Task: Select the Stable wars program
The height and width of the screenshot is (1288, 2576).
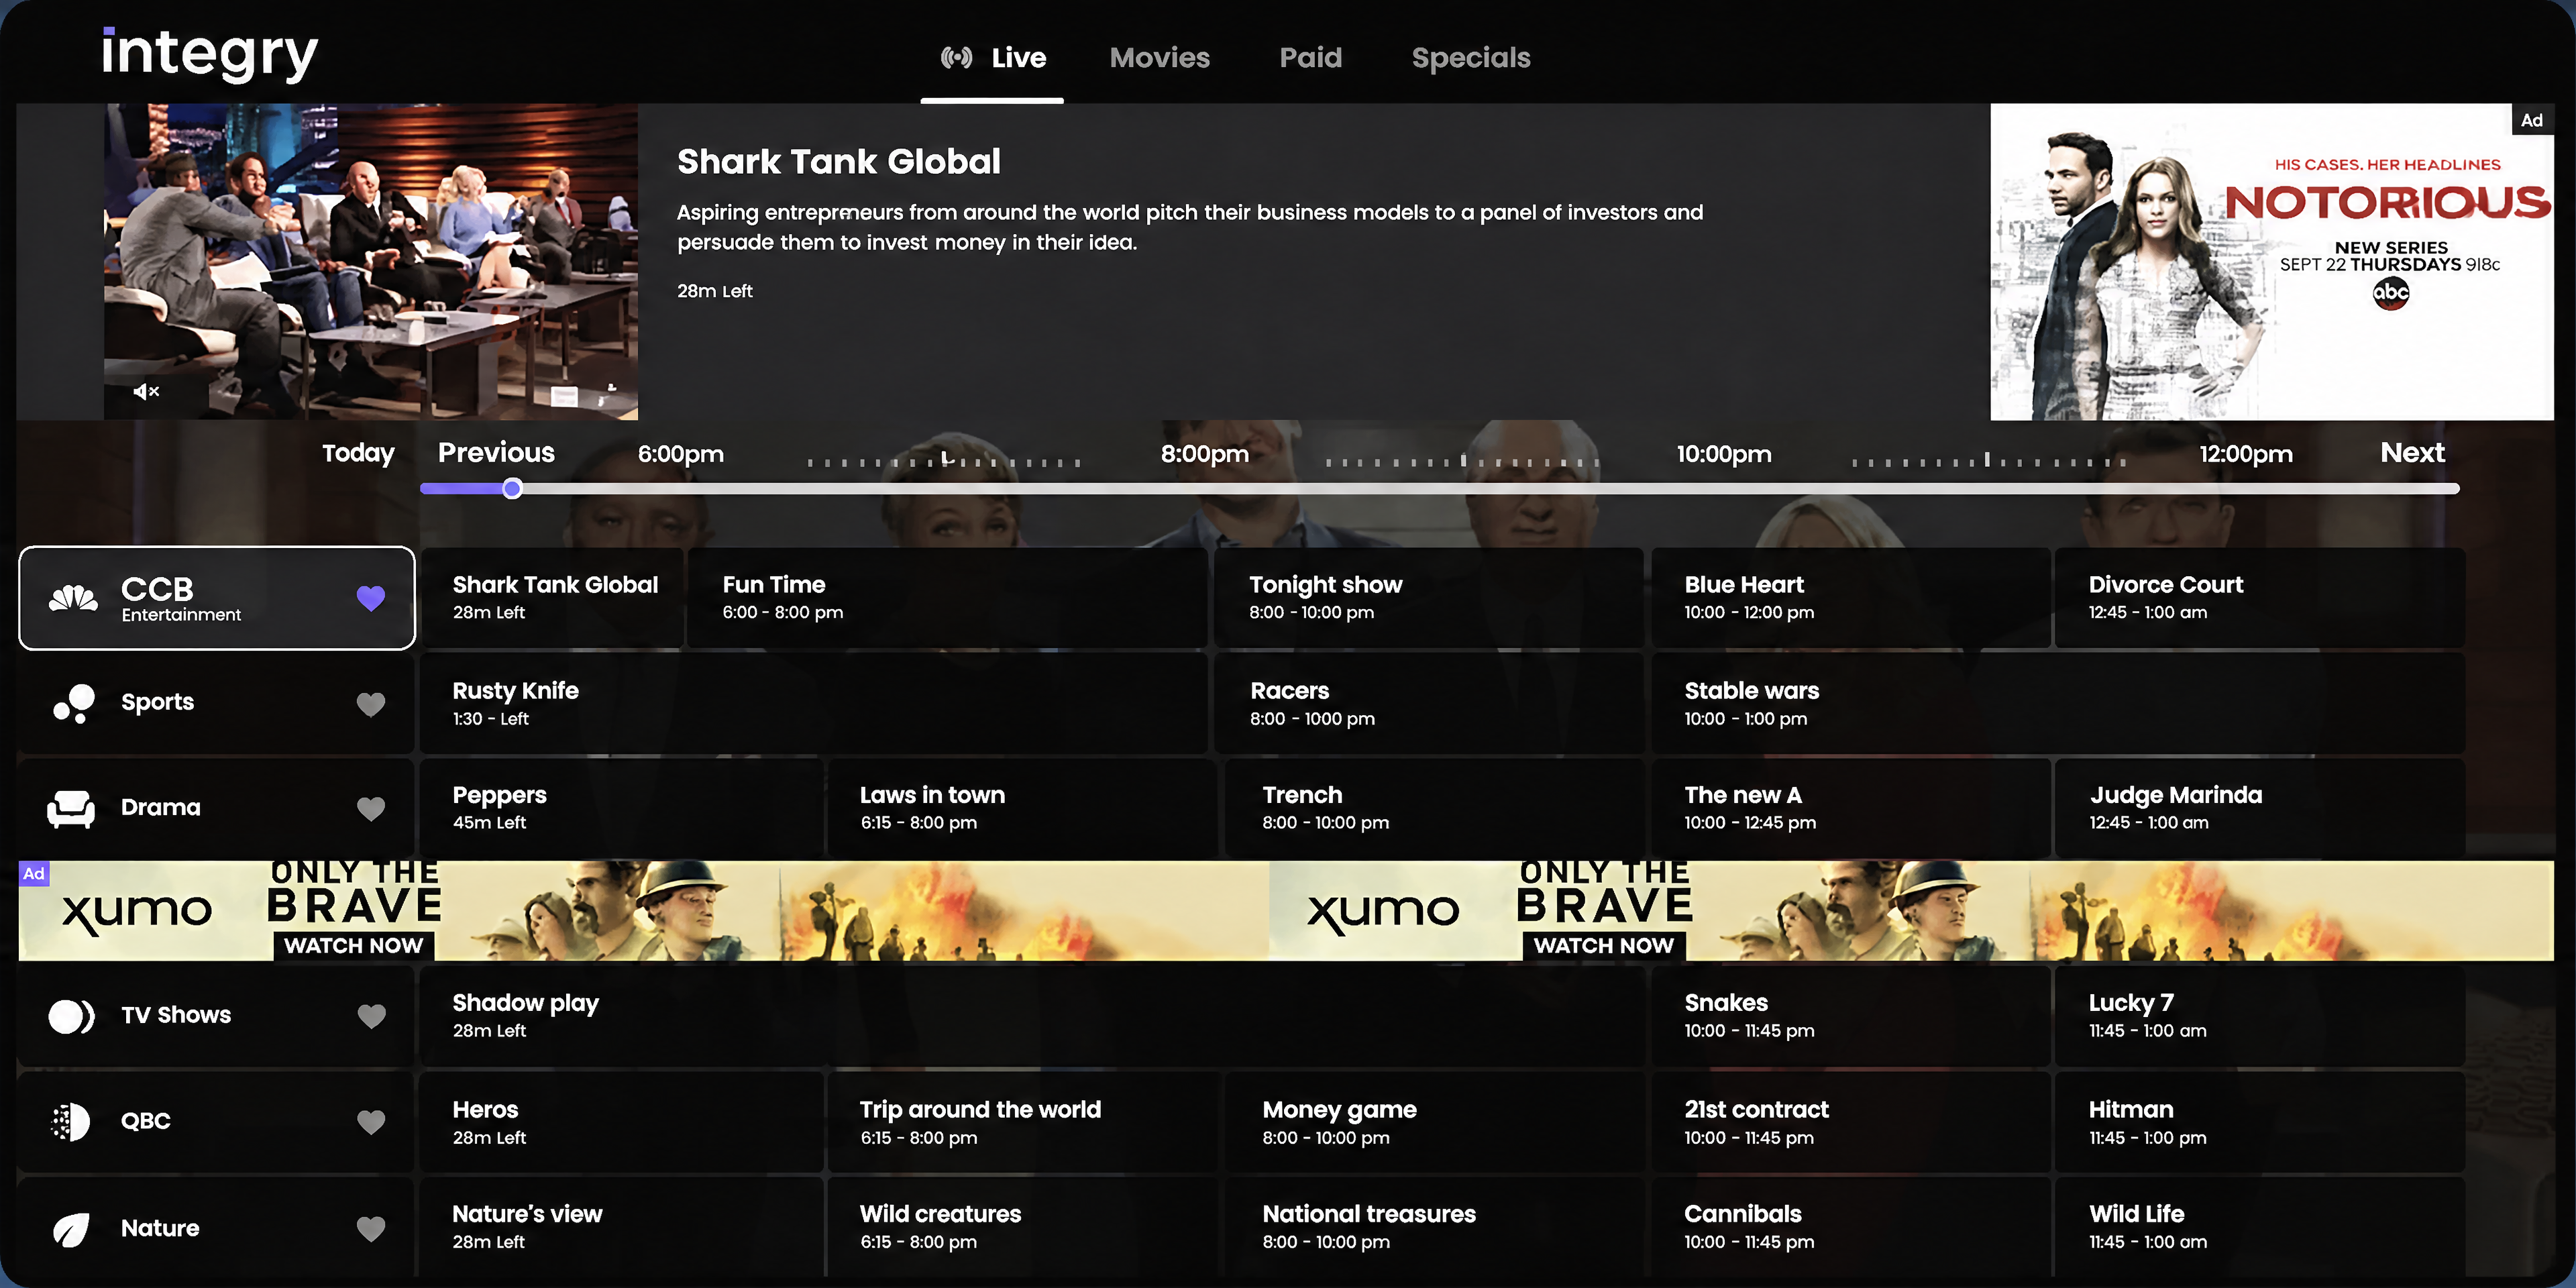Action: pos(2058,704)
